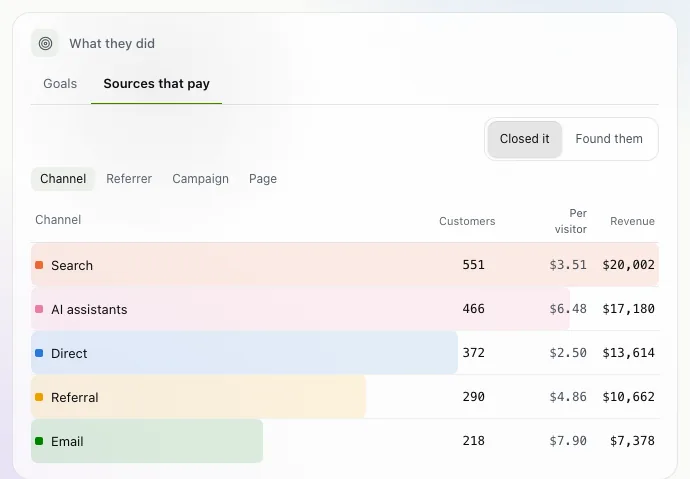690x479 pixels.
Task: Switch breakdown to Page
Action: (x=263, y=179)
